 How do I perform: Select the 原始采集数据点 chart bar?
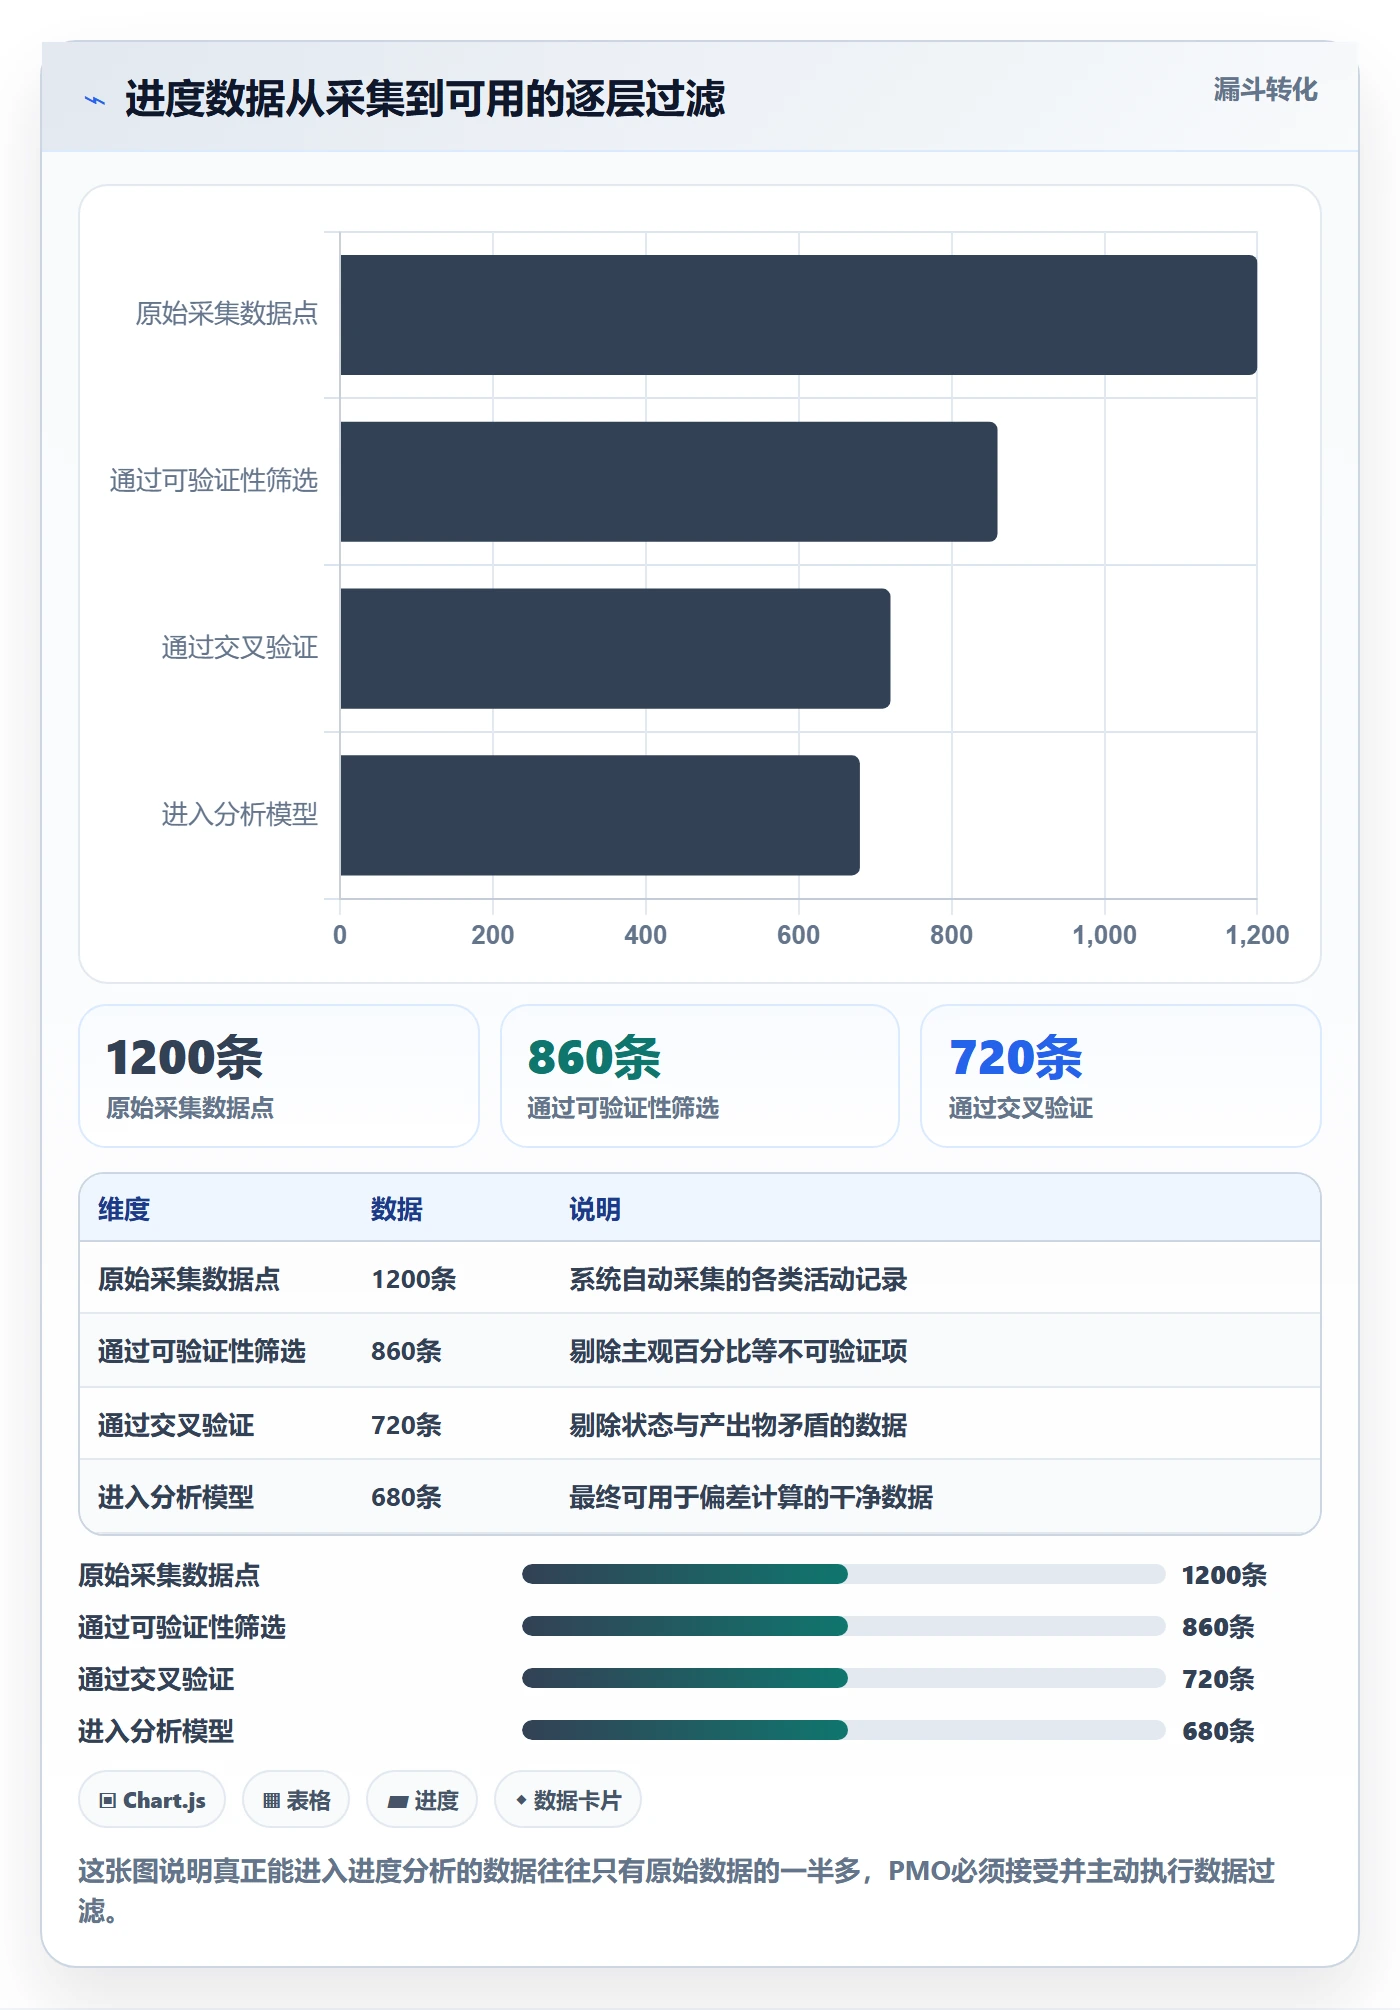[798, 315]
